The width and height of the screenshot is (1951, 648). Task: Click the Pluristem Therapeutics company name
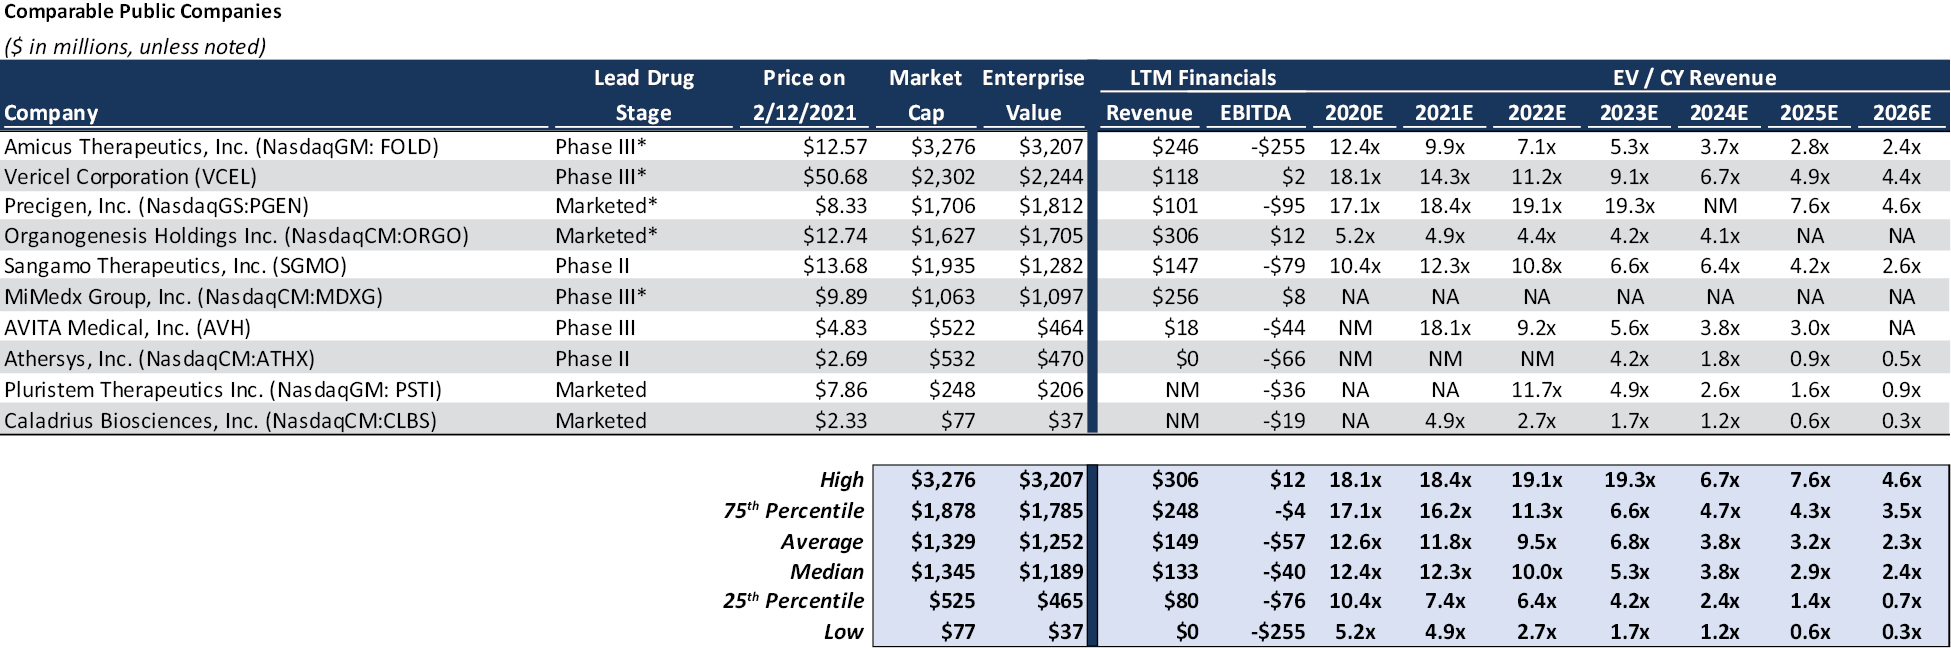(x=222, y=390)
